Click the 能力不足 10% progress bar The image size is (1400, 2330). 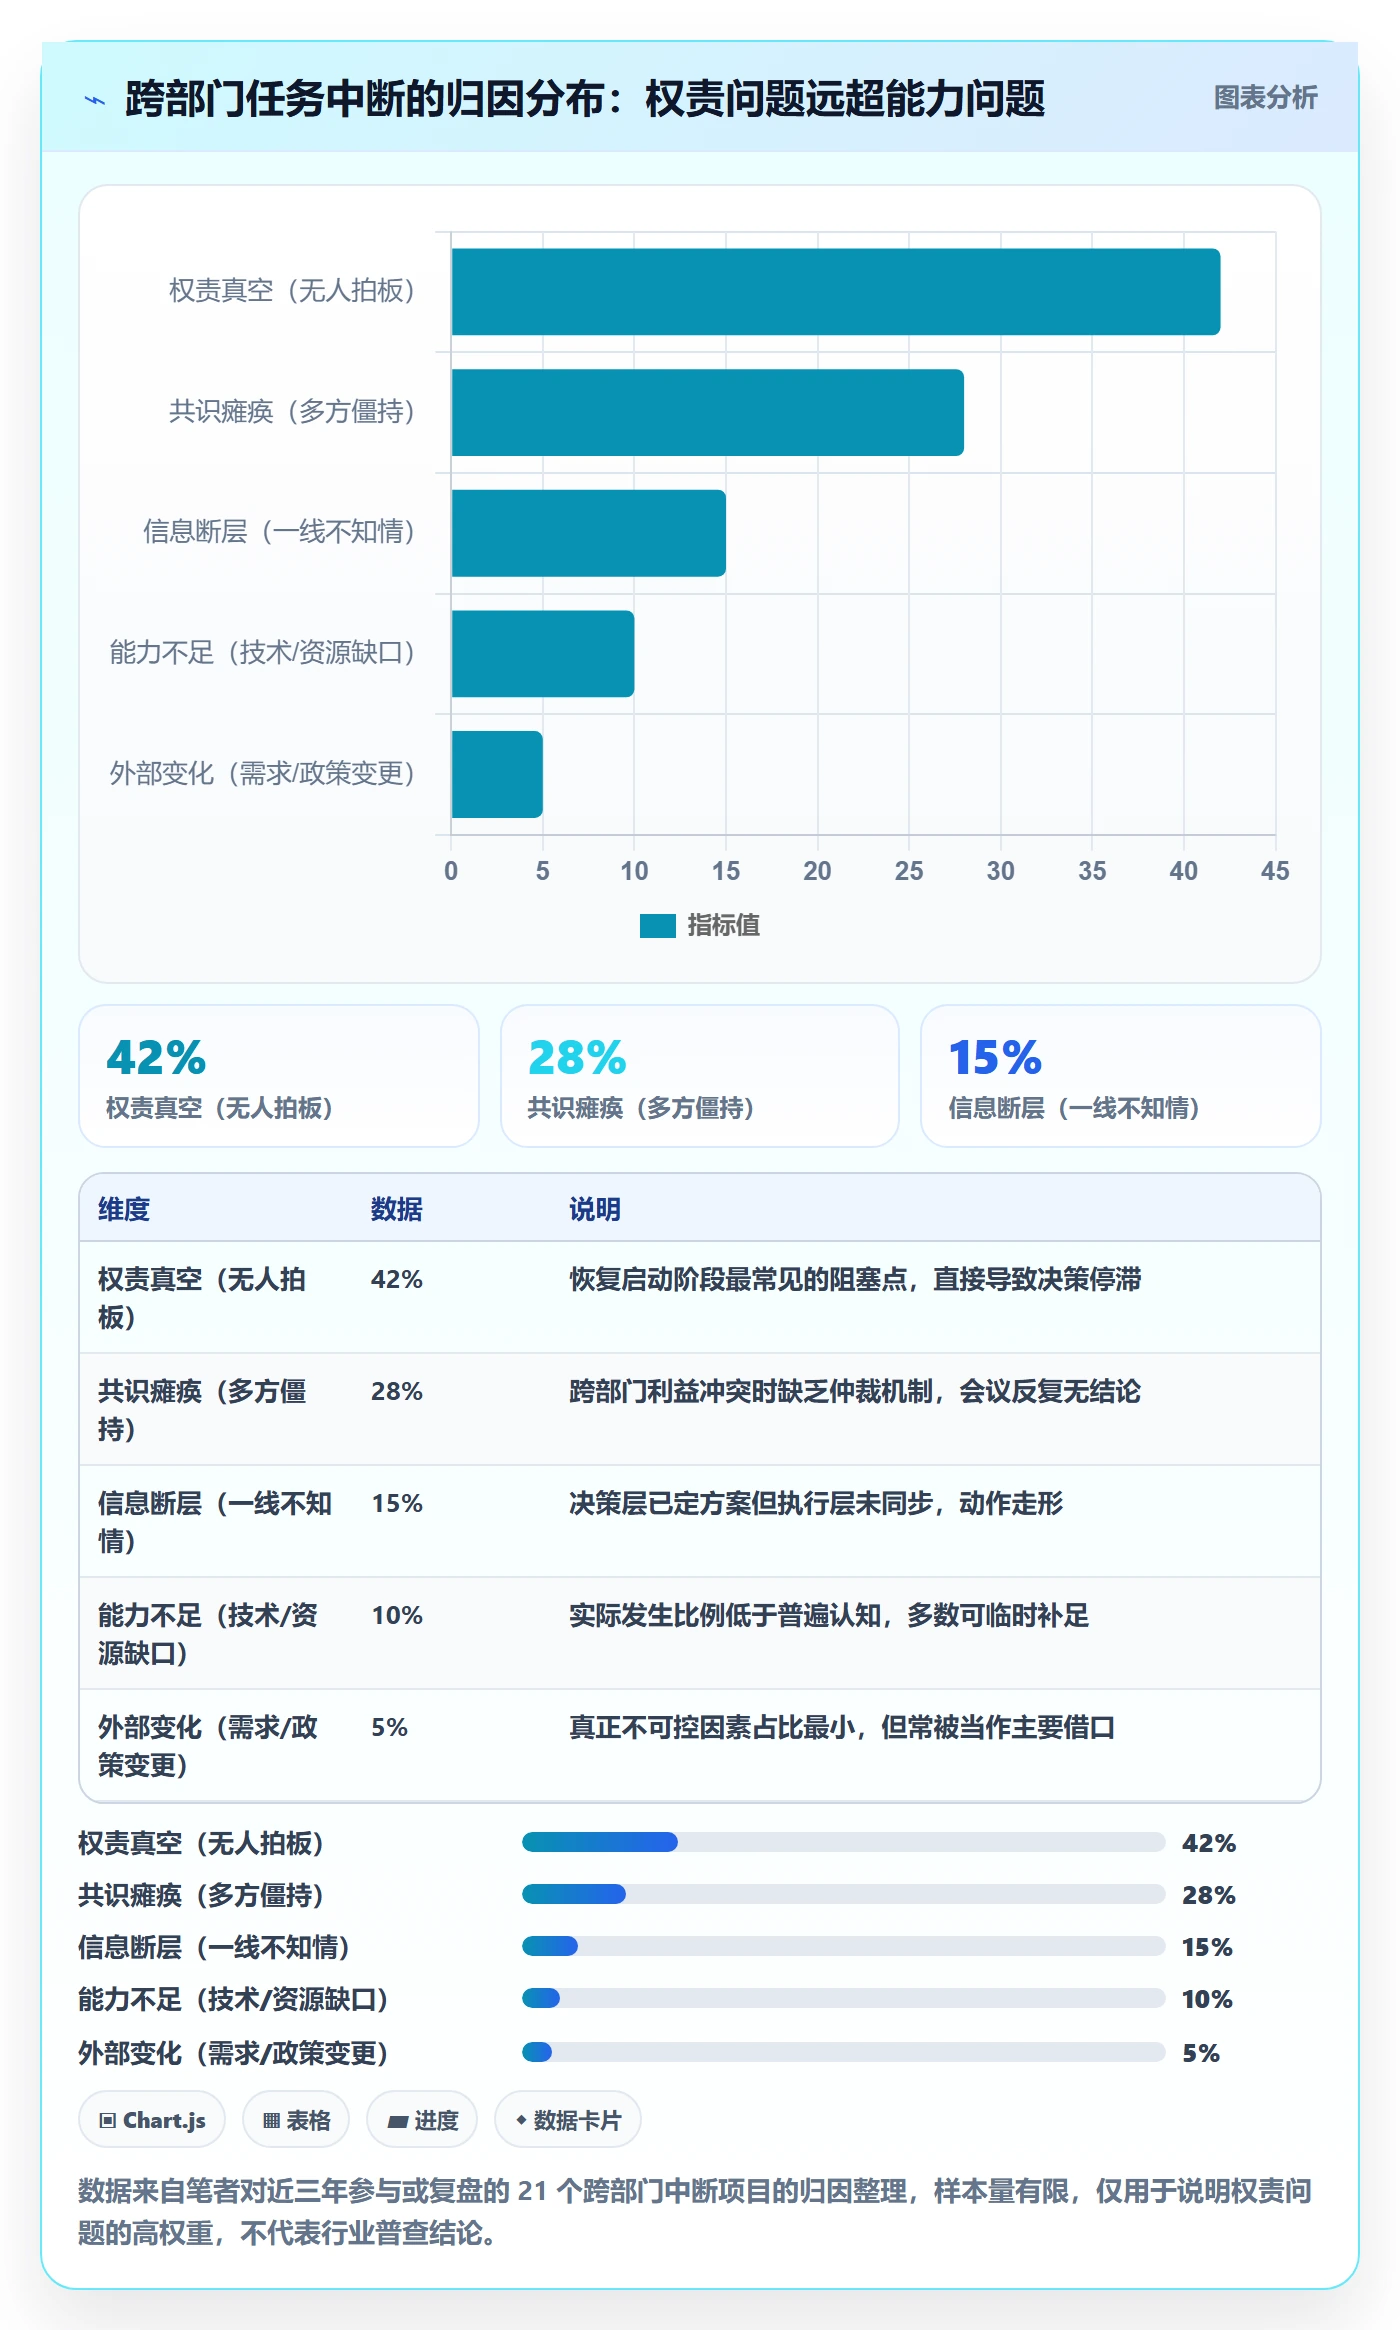(844, 1998)
